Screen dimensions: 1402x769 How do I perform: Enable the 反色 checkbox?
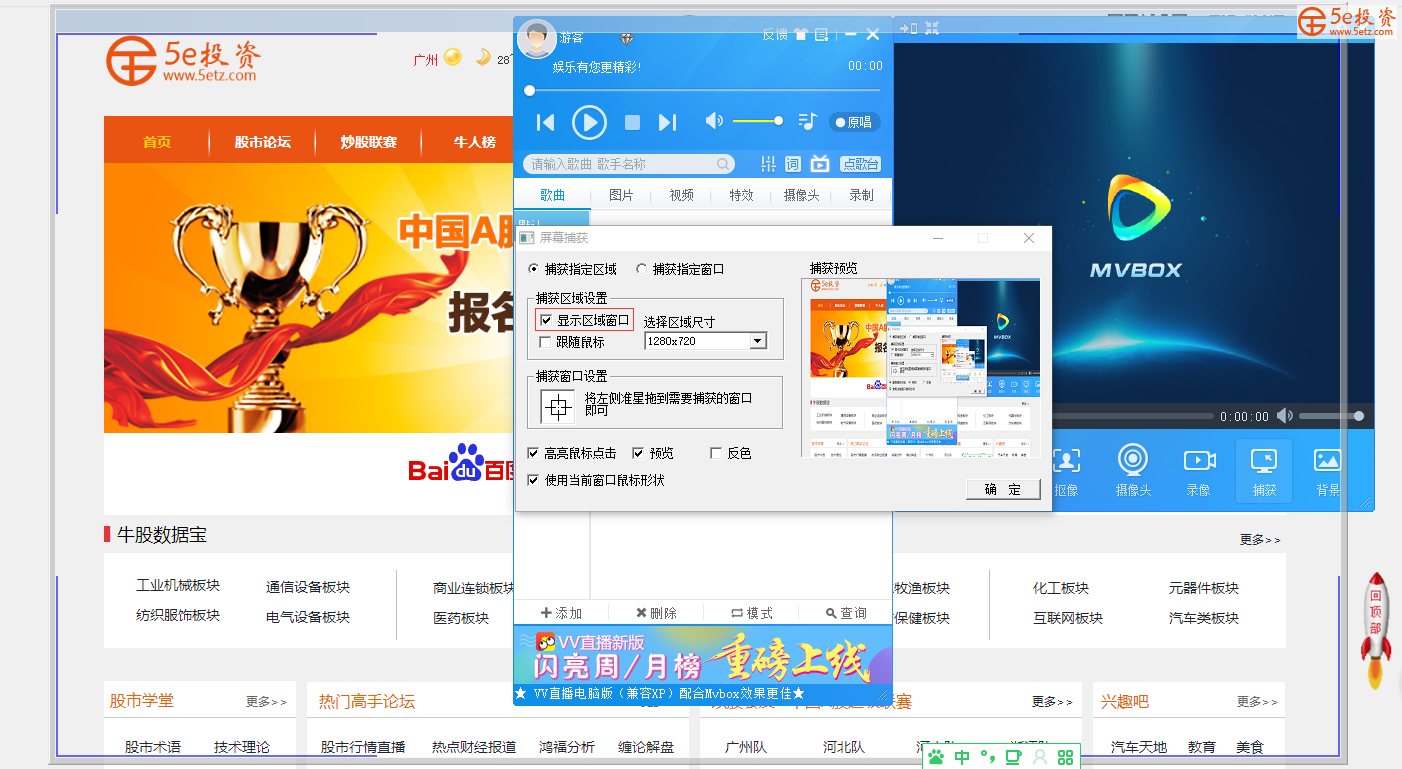716,453
